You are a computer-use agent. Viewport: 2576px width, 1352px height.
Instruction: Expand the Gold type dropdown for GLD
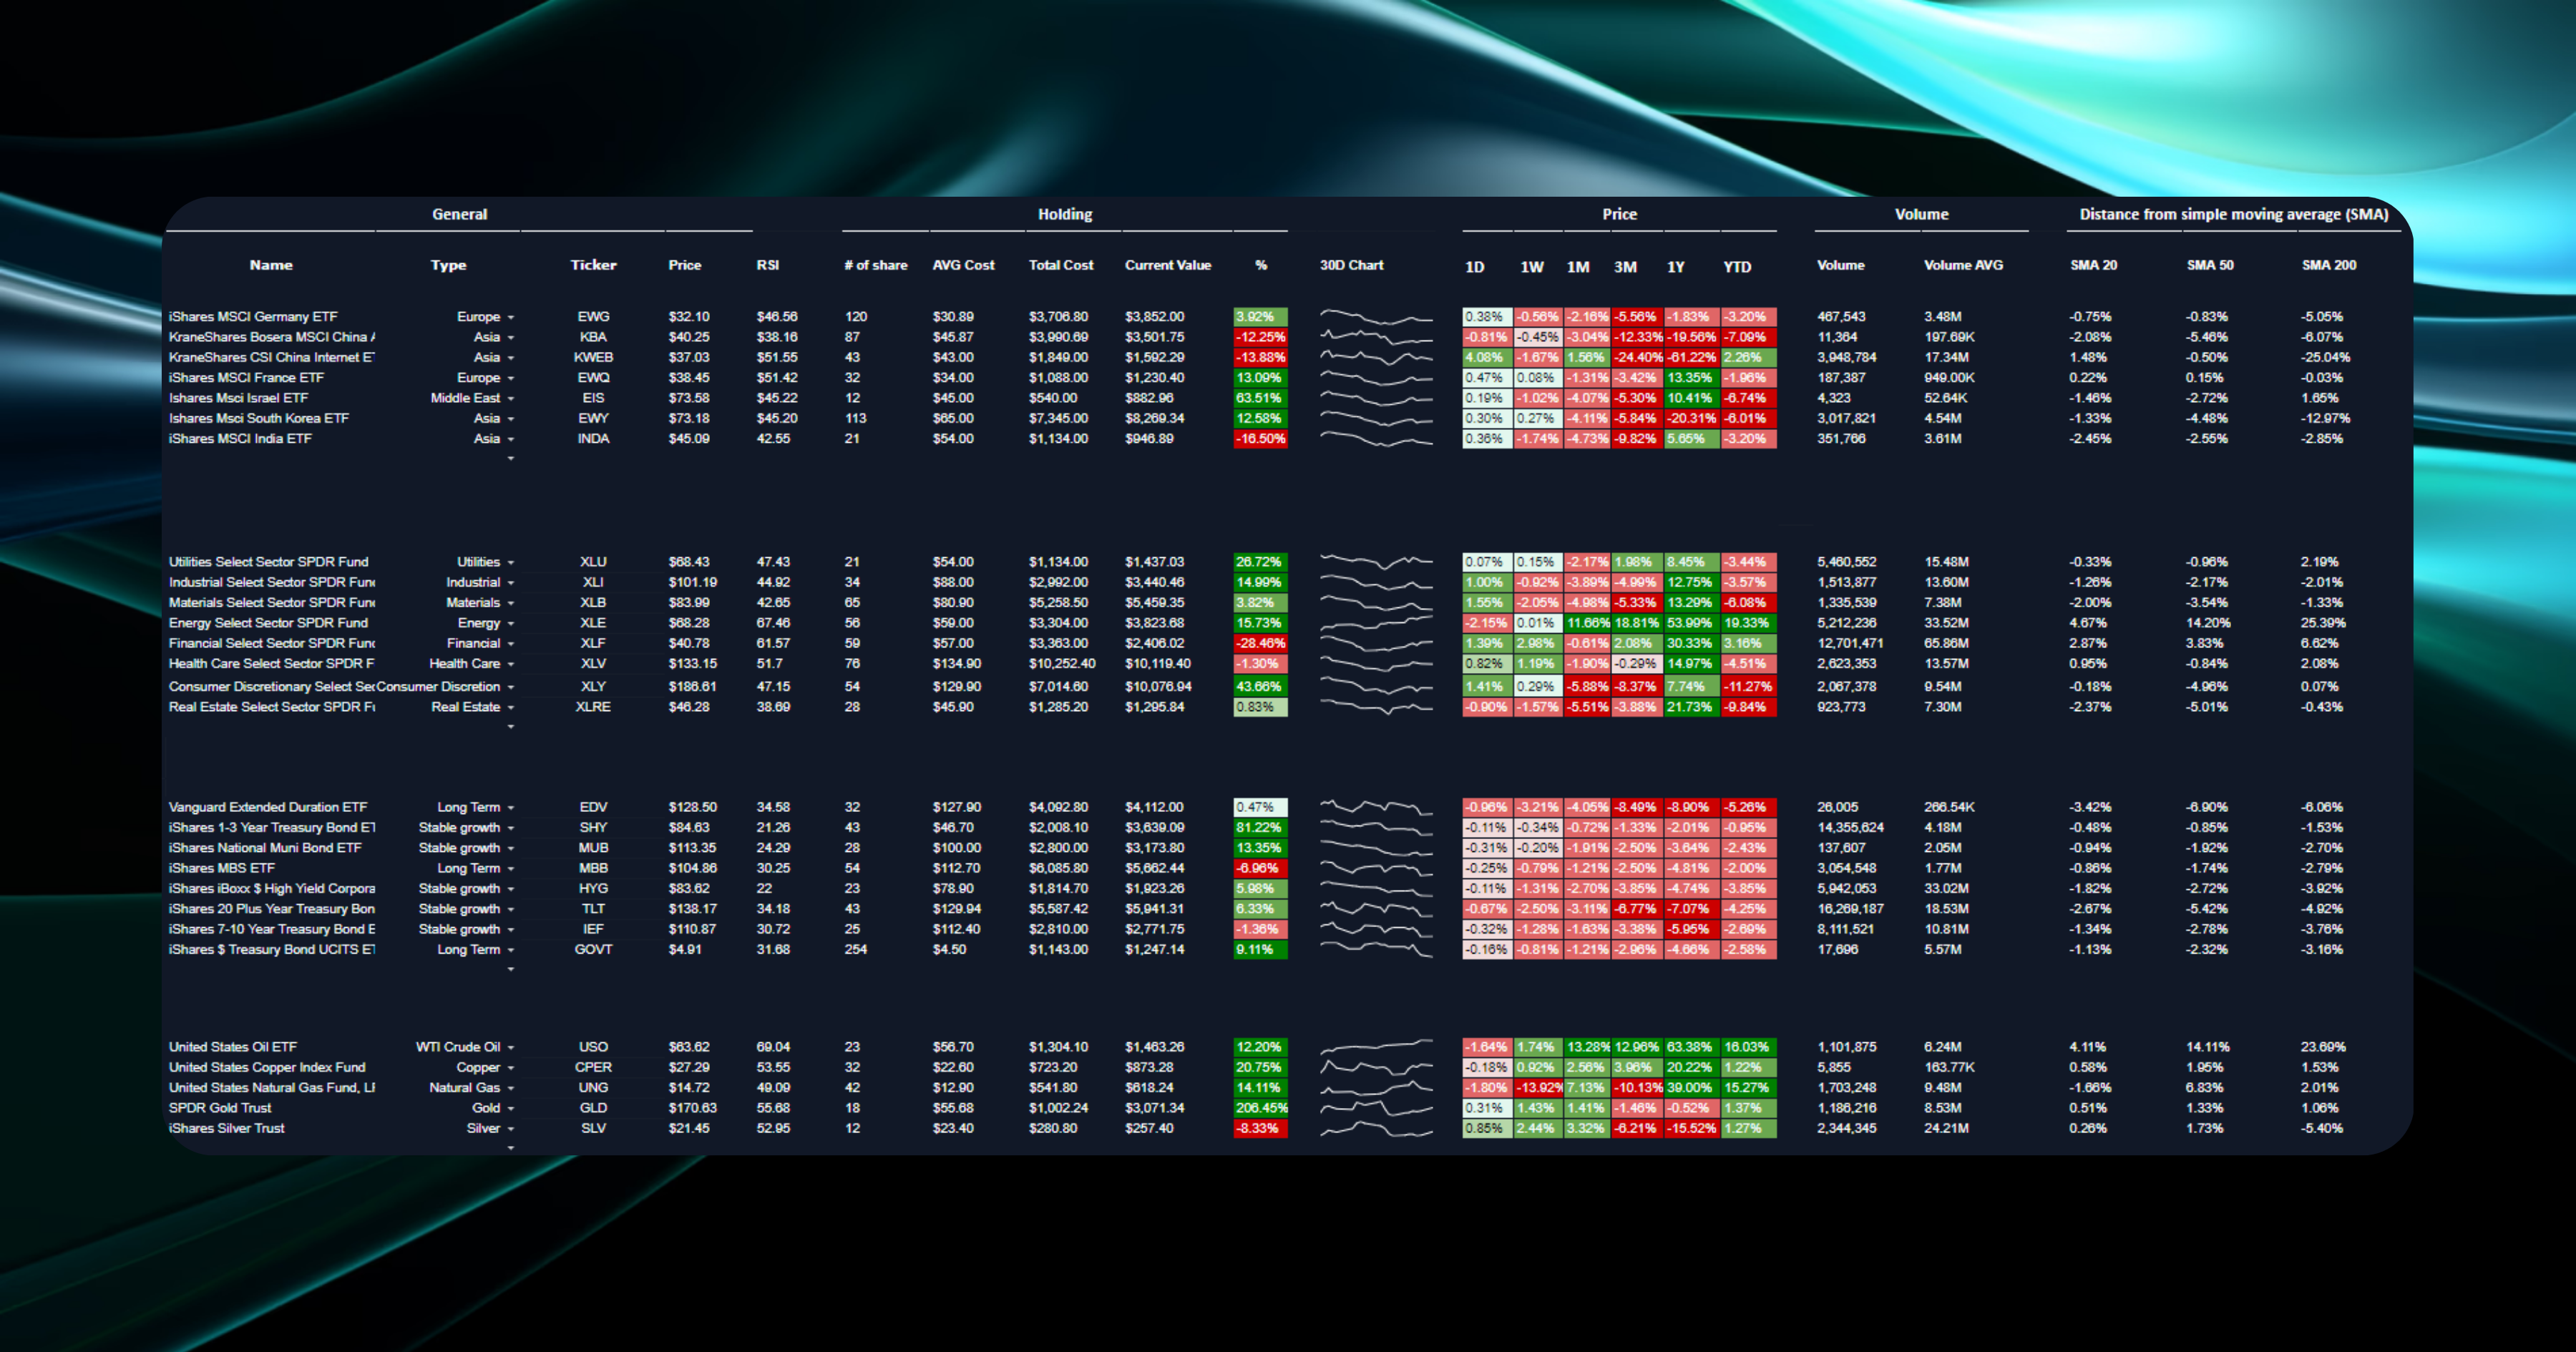point(510,1109)
